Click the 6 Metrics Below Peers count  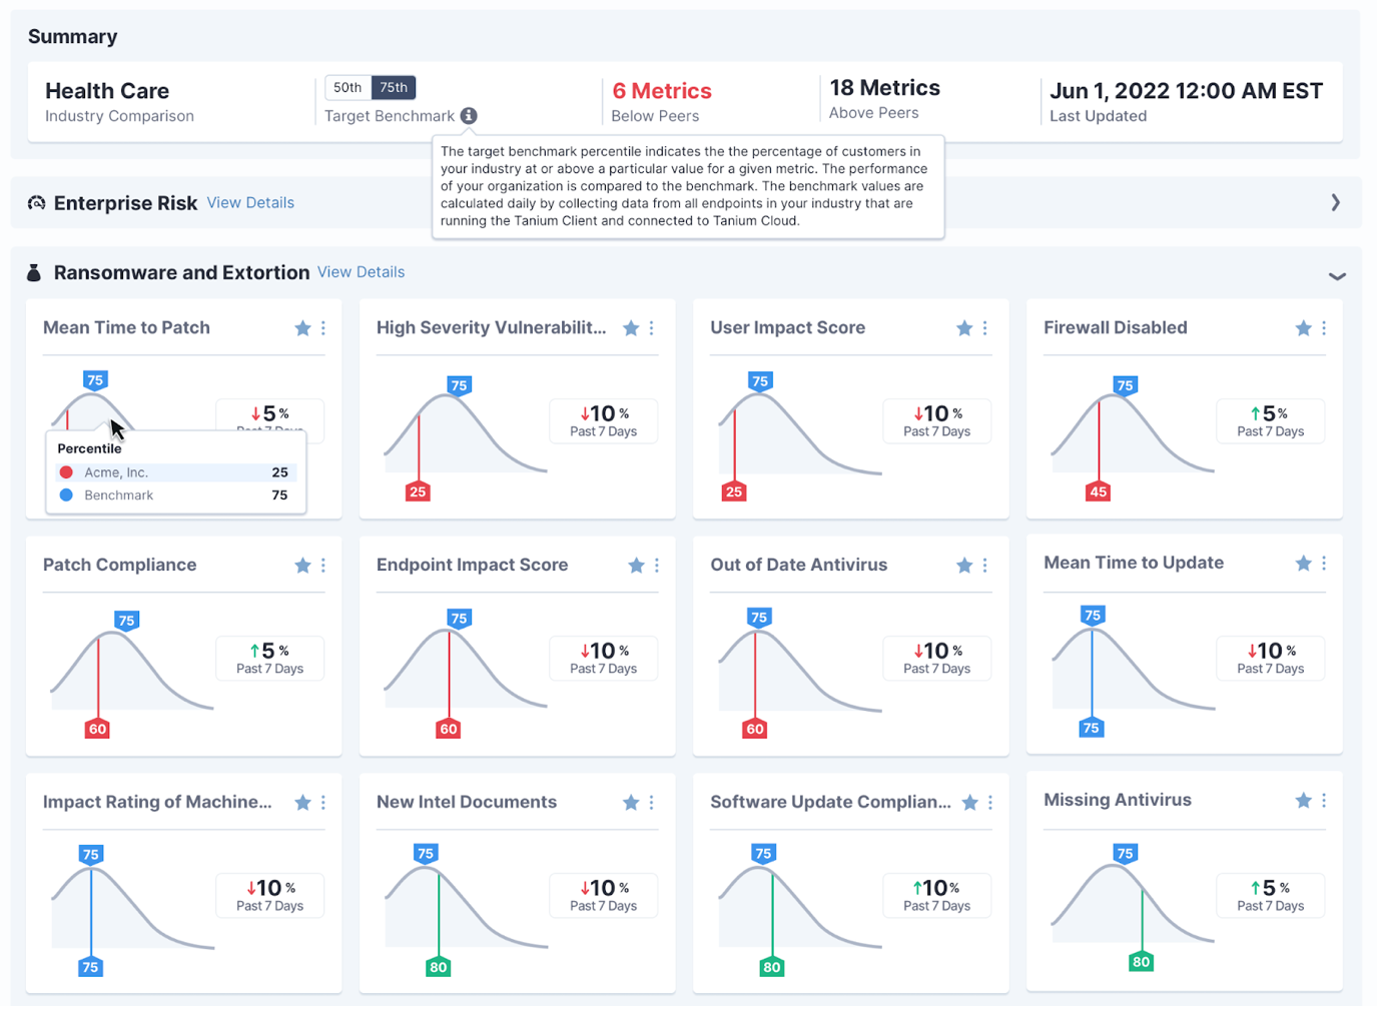pyautogui.click(x=662, y=91)
